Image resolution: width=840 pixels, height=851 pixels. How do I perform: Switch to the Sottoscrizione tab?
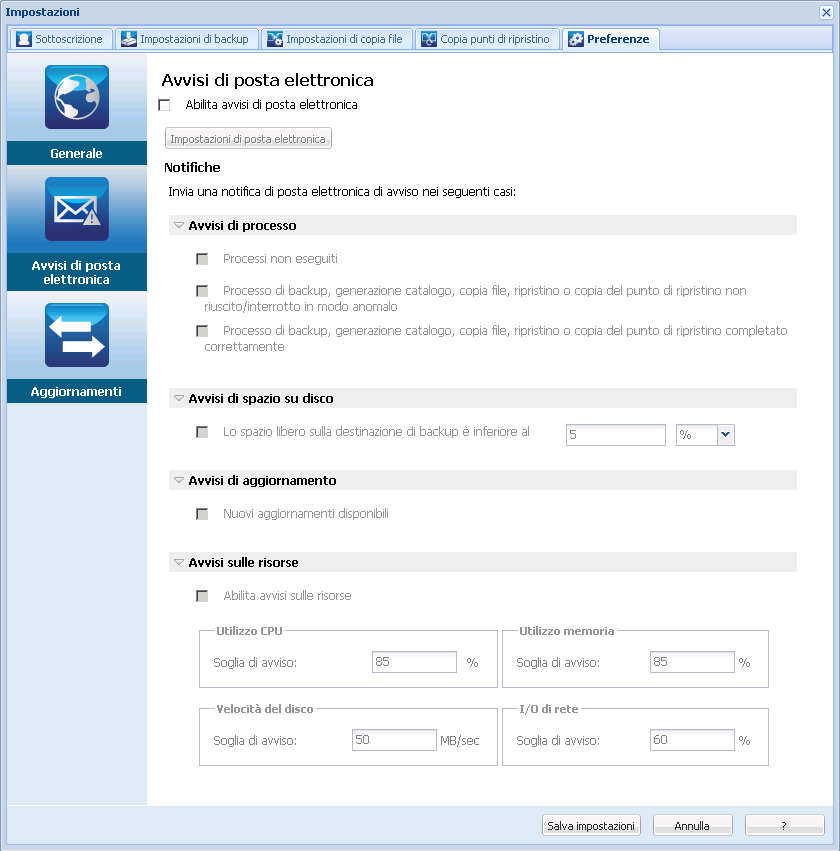click(x=60, y=39)
